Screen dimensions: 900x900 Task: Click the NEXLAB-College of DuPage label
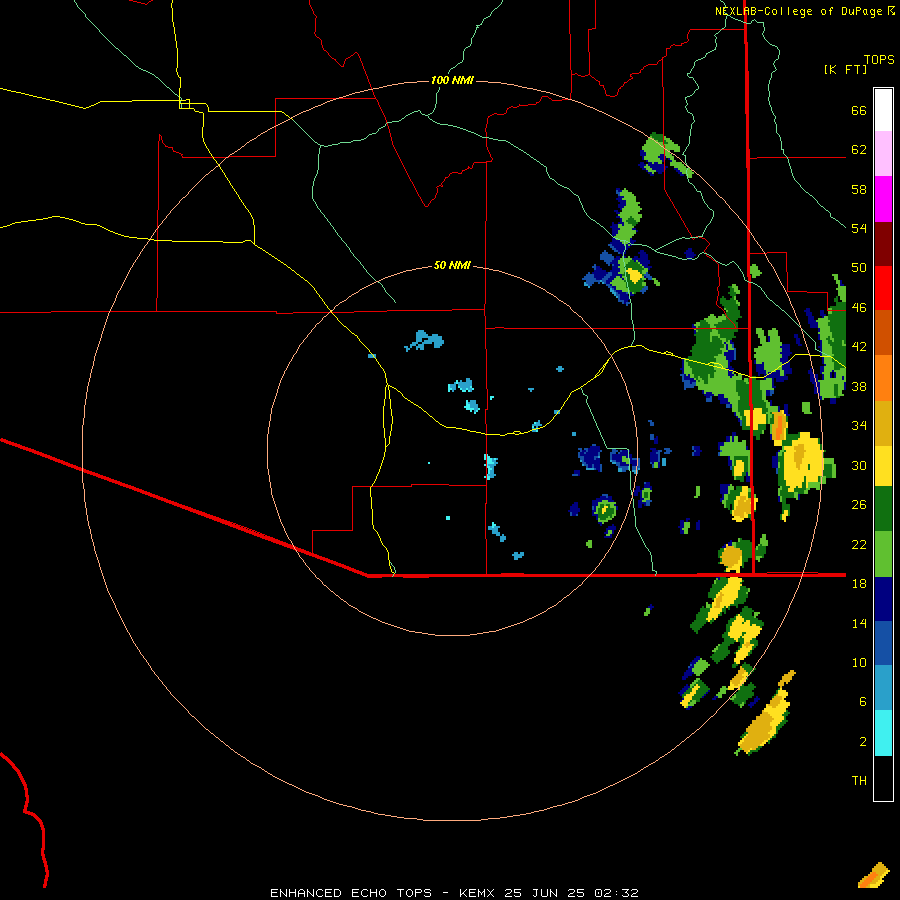(x=798, y=11)
